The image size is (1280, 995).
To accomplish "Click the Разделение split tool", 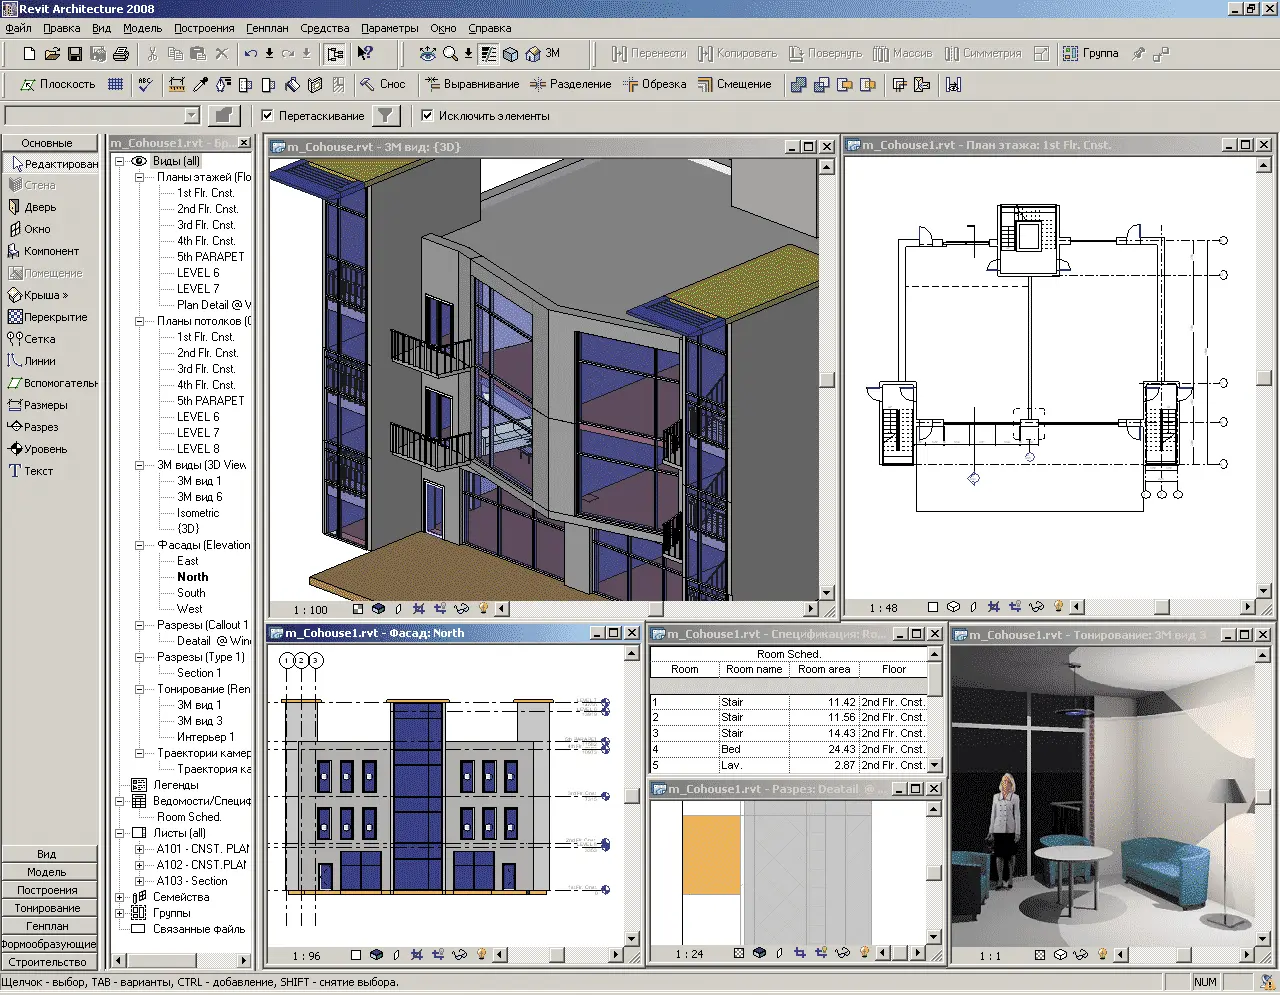I will (570, 85).
